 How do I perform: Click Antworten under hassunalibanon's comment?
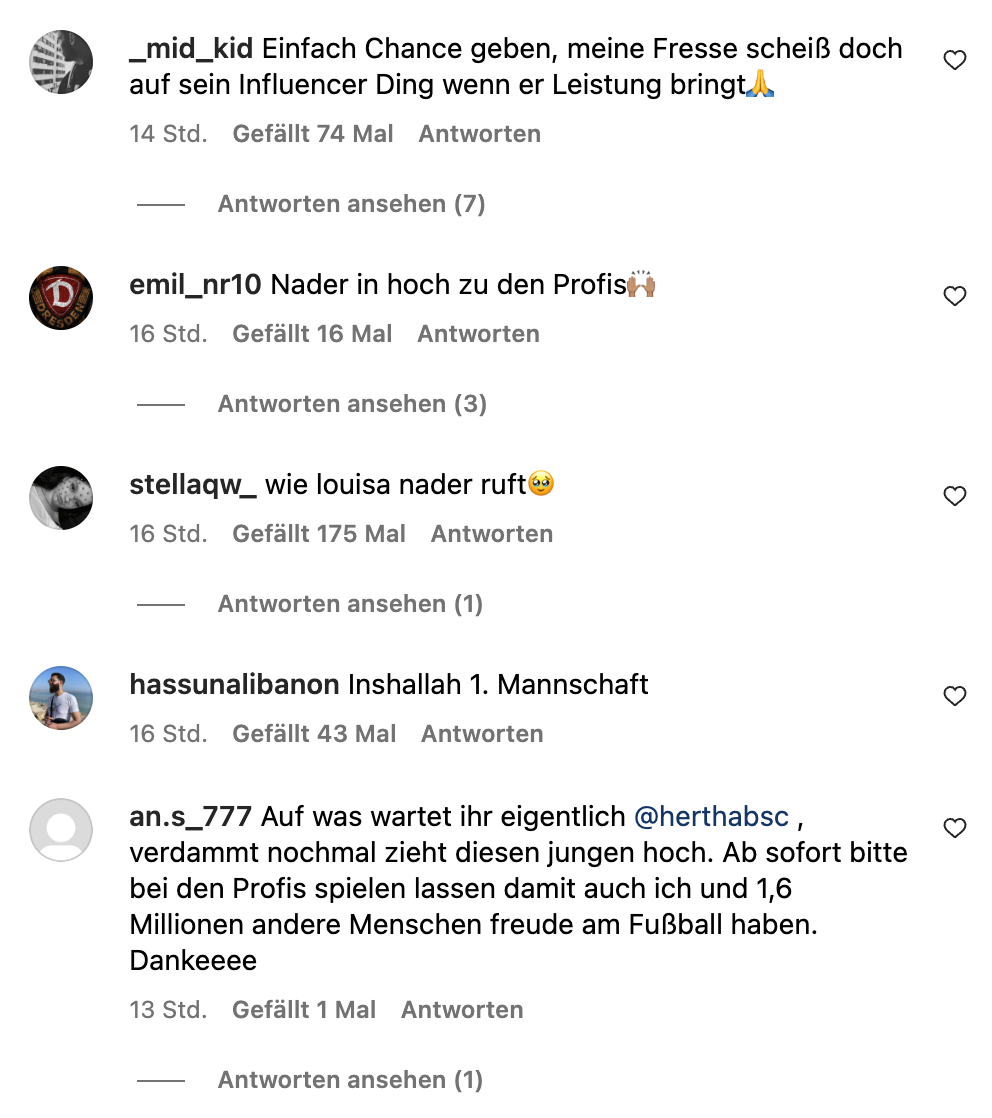coord(482,734)
